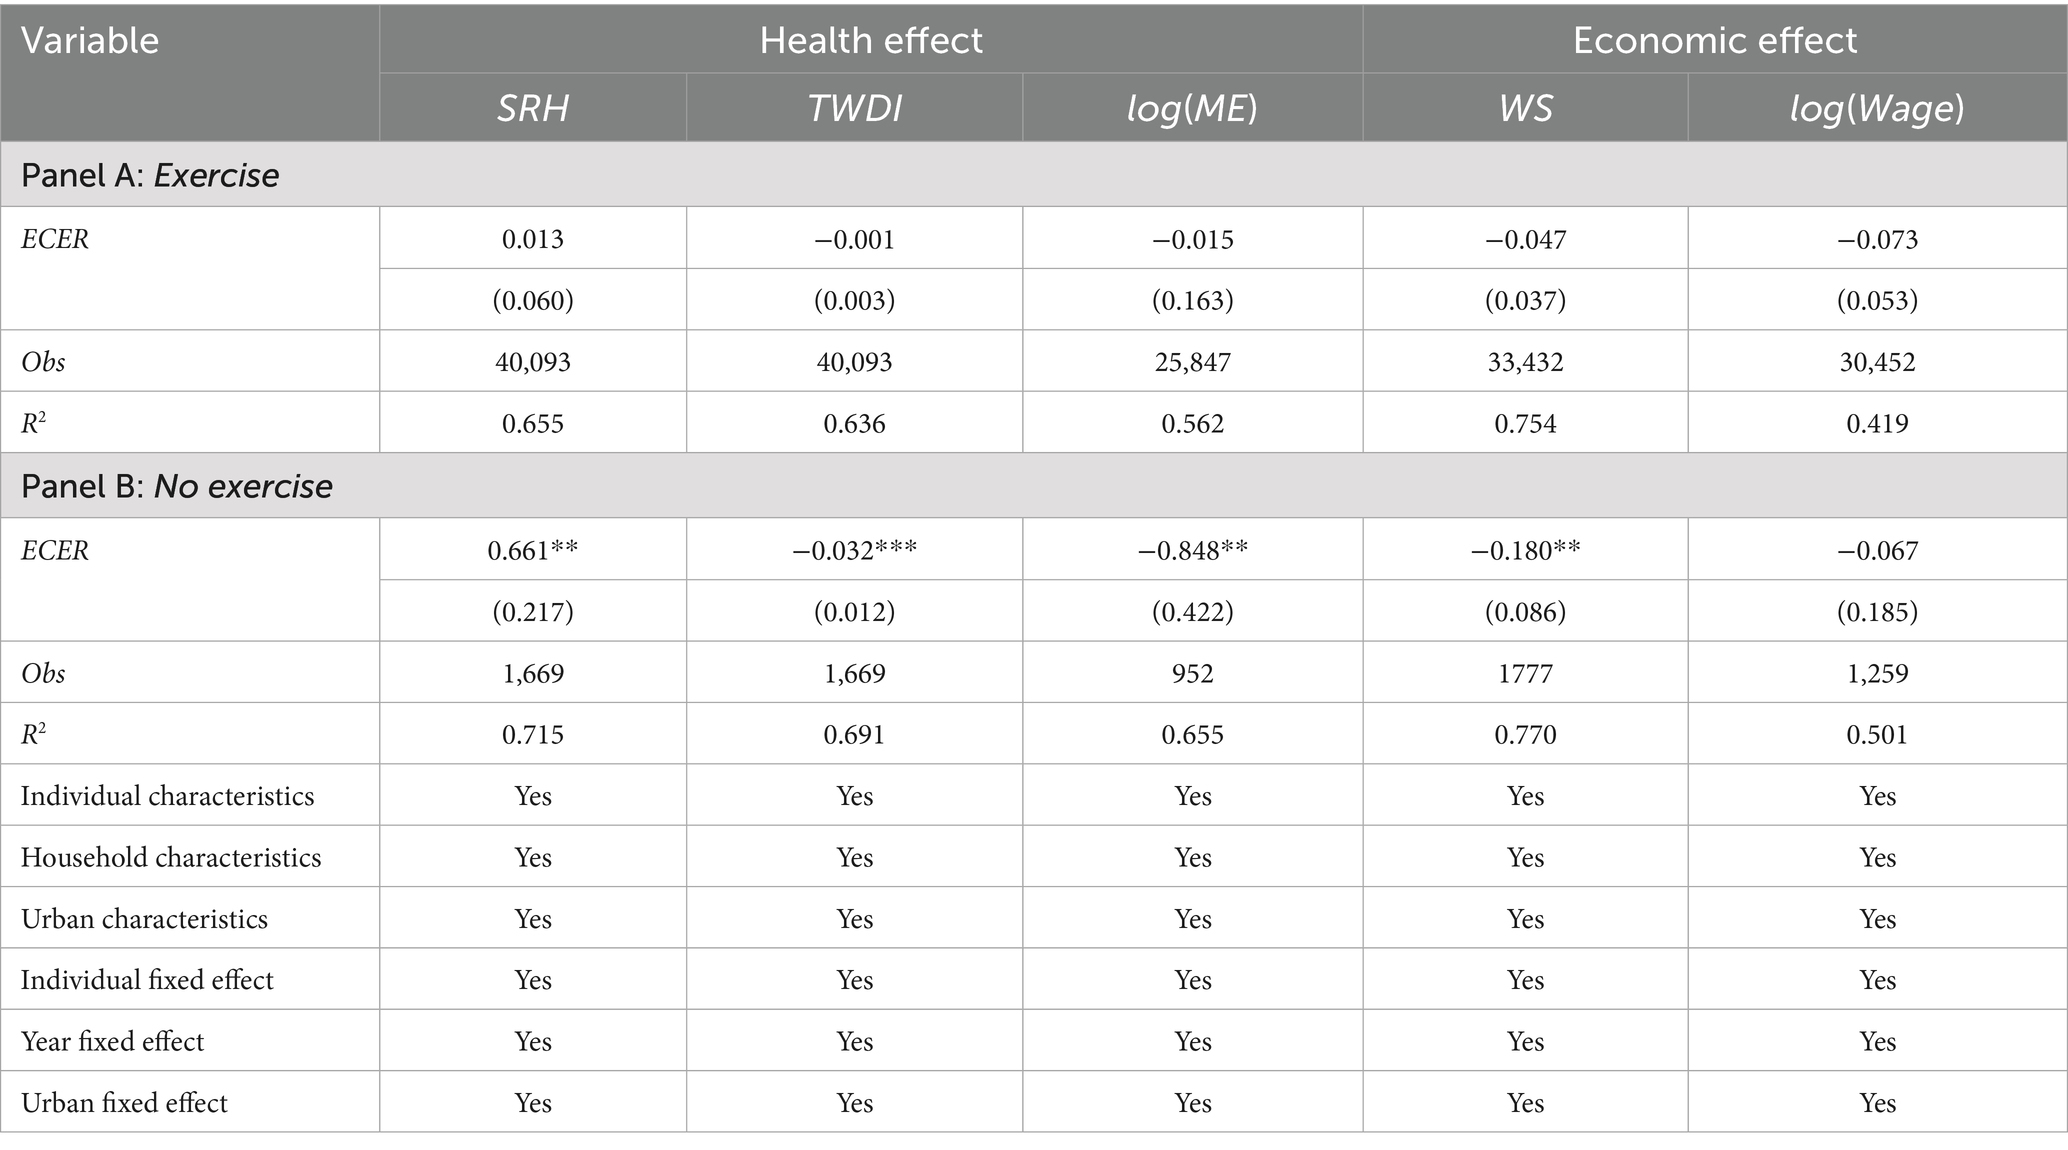
Task: Select the 'Household characteristics' row label
Action: coord(171,858)
